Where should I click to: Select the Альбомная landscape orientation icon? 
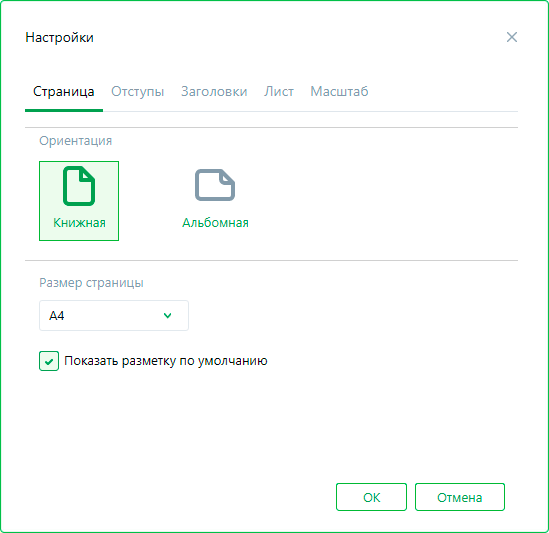pos(215,185)
